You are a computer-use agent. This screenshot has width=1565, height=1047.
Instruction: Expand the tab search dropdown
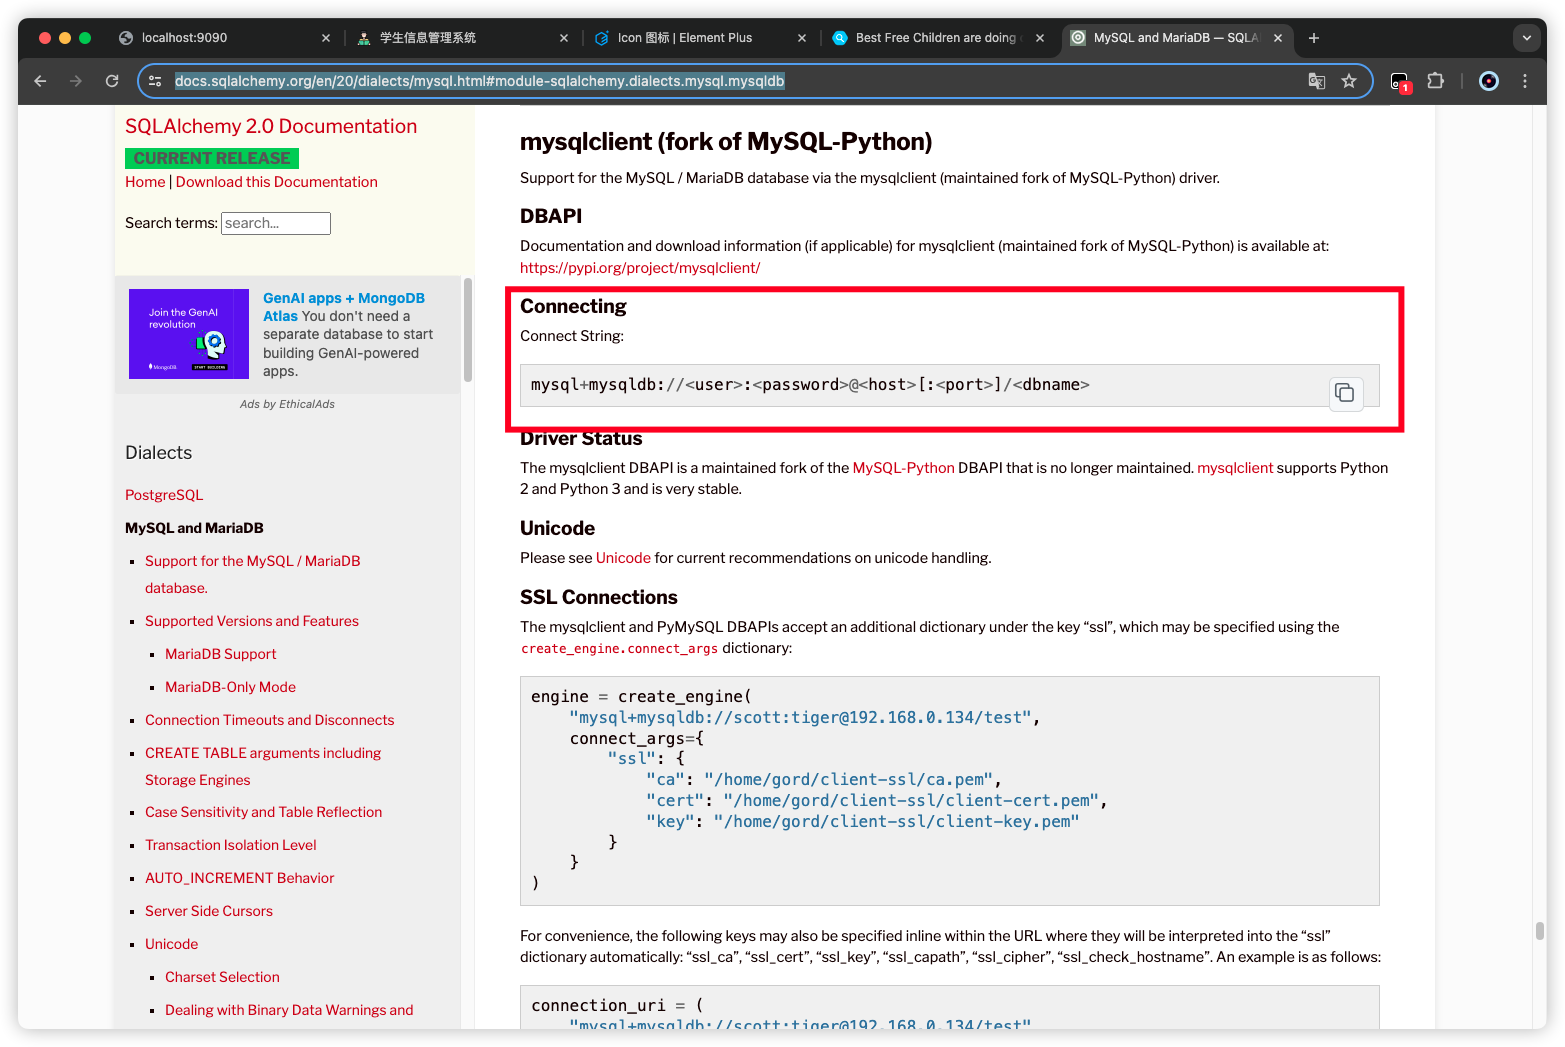pyautogui.click(x=1526, y=38)
